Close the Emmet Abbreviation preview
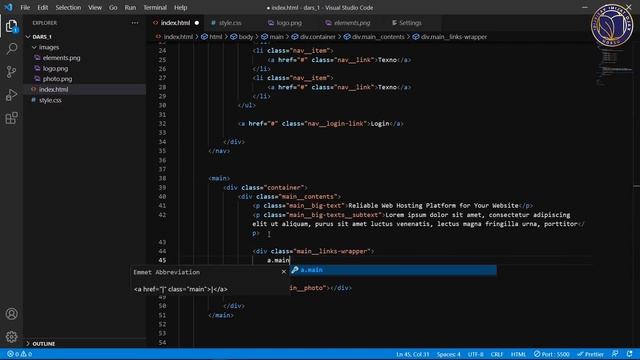The image size is (640, 360). tap(284, 272)
